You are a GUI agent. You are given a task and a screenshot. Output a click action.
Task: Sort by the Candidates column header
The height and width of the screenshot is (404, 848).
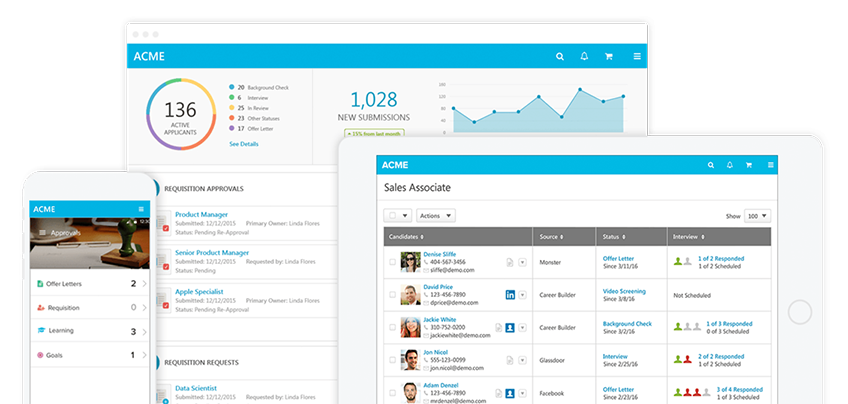click(458, 237)
